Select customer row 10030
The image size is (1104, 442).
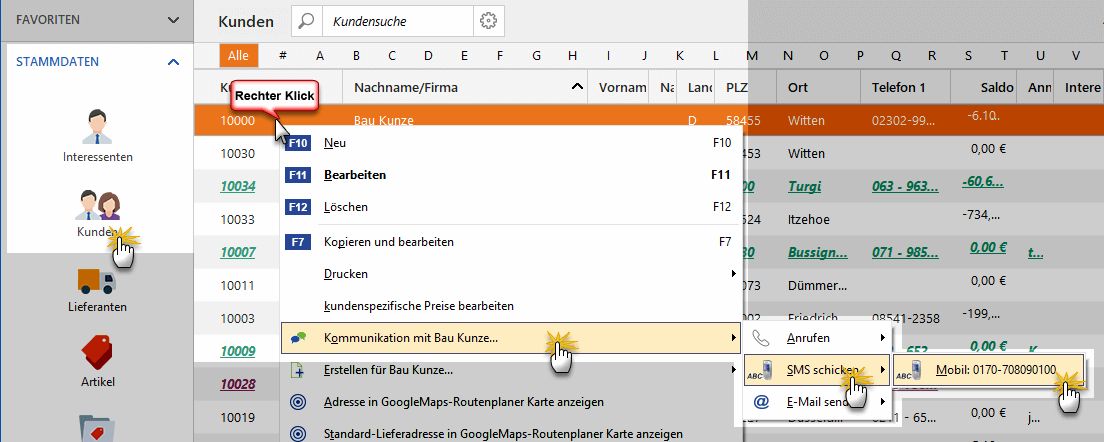tap(237, 153)
